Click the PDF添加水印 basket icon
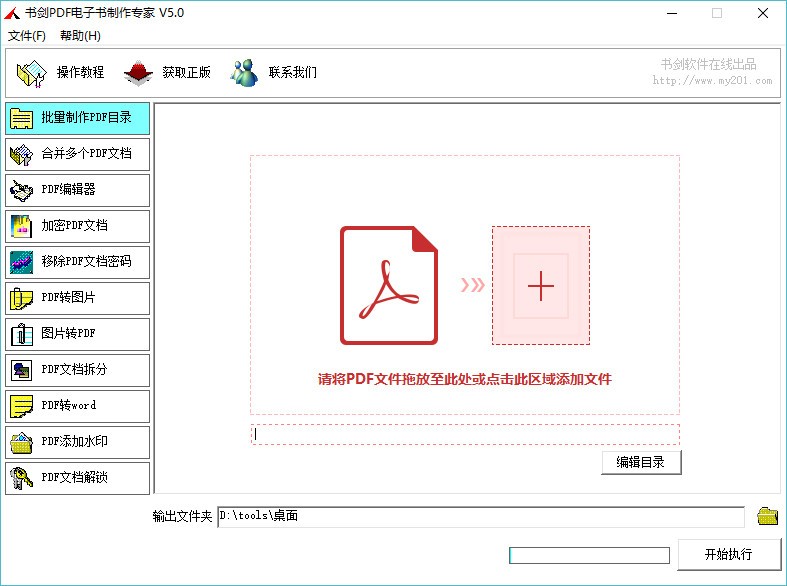This screenshot has height=586, width=787. (x=22, y=443)
